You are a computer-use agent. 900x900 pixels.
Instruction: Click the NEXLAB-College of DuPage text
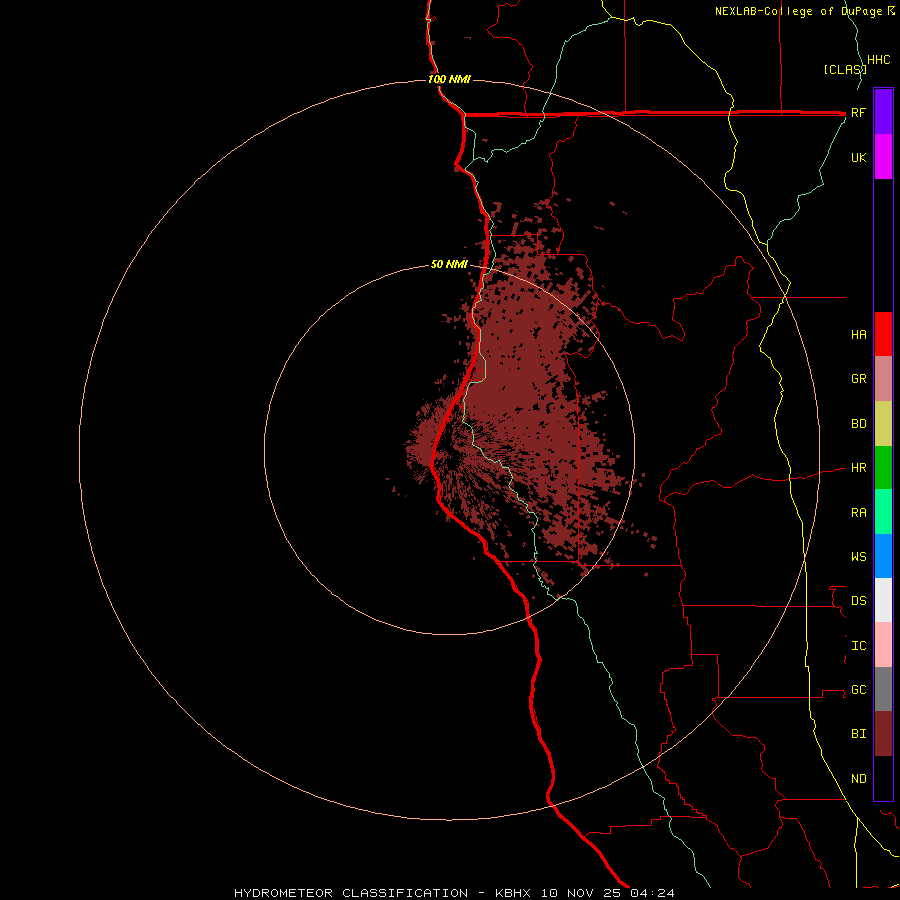[798, 11]
